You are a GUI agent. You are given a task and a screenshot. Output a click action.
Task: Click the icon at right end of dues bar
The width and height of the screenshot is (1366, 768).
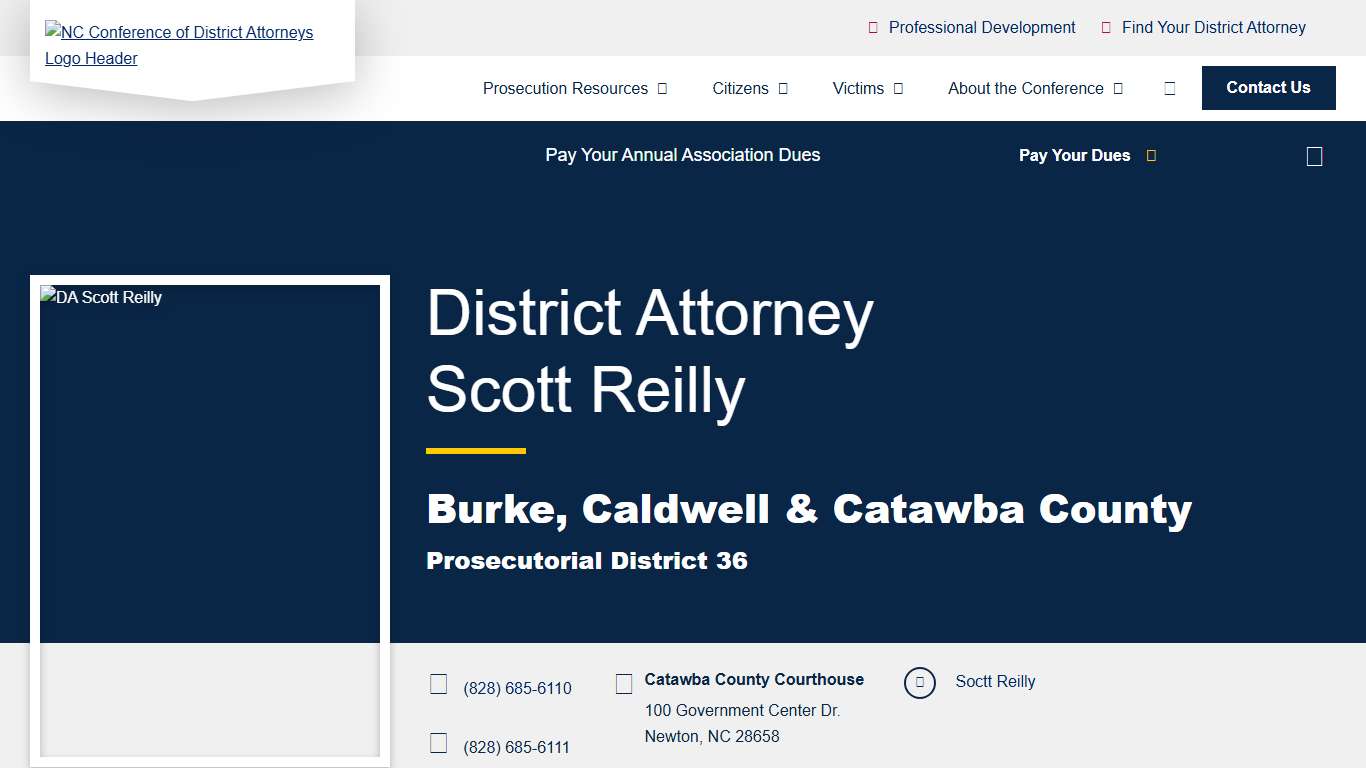1313,155
